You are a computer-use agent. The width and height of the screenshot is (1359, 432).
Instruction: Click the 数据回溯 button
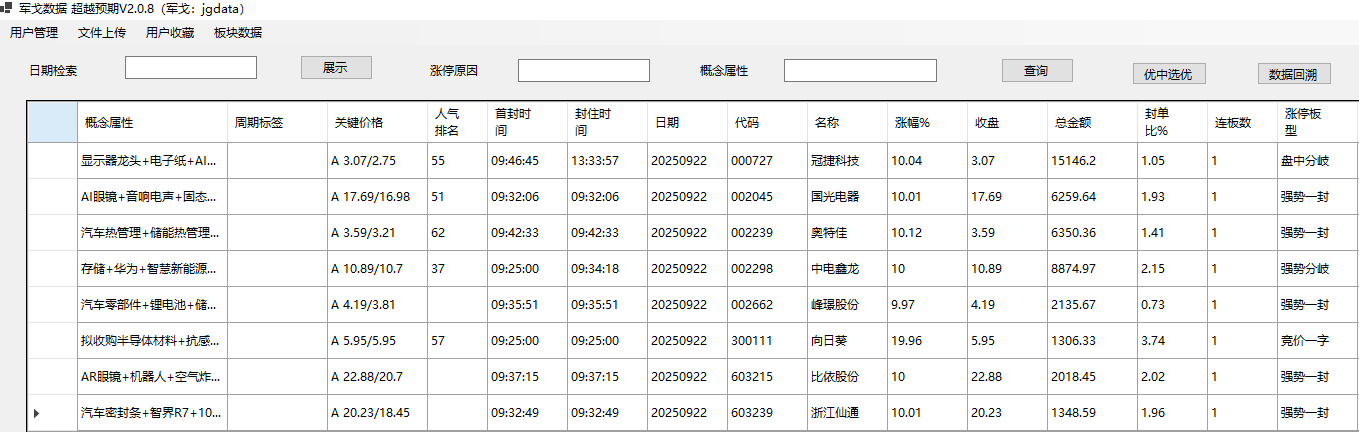pyautogui.click(x=1293, y=74)
